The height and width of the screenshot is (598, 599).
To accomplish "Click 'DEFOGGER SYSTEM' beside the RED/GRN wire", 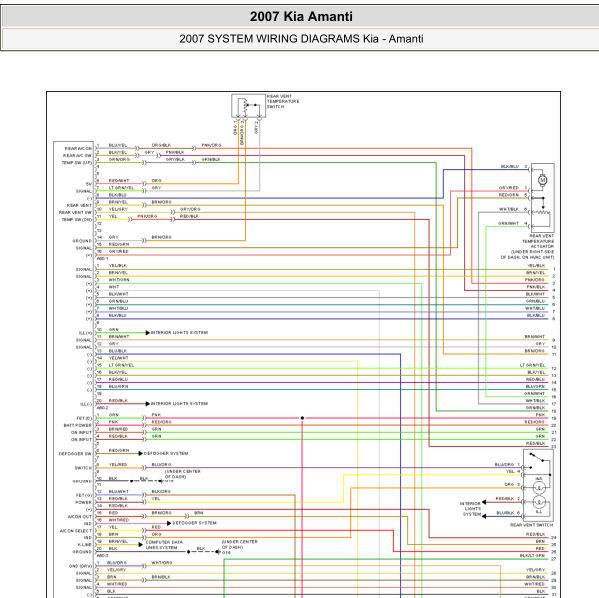I will 166,453.
